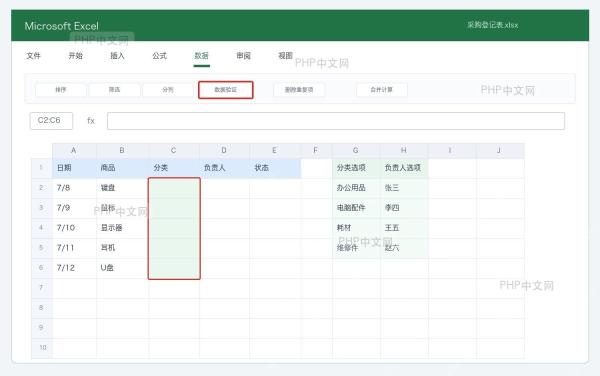Click the fx insert function symbol
The width and height of the screenshot is (600, 376).
[91, 120]
